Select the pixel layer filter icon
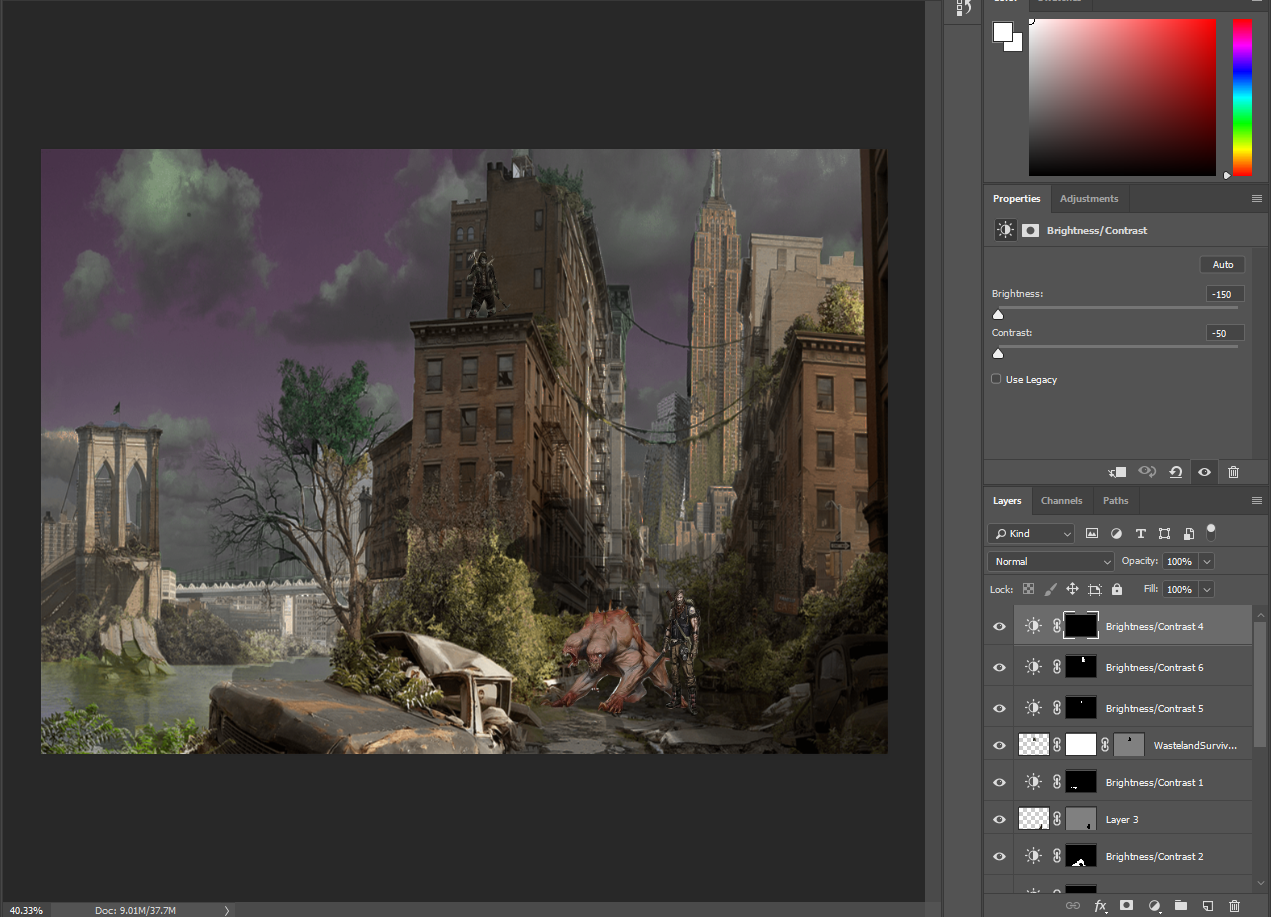Image resolution: width=1271 pixels, height=917 pixels. (x=1092, y=533)
